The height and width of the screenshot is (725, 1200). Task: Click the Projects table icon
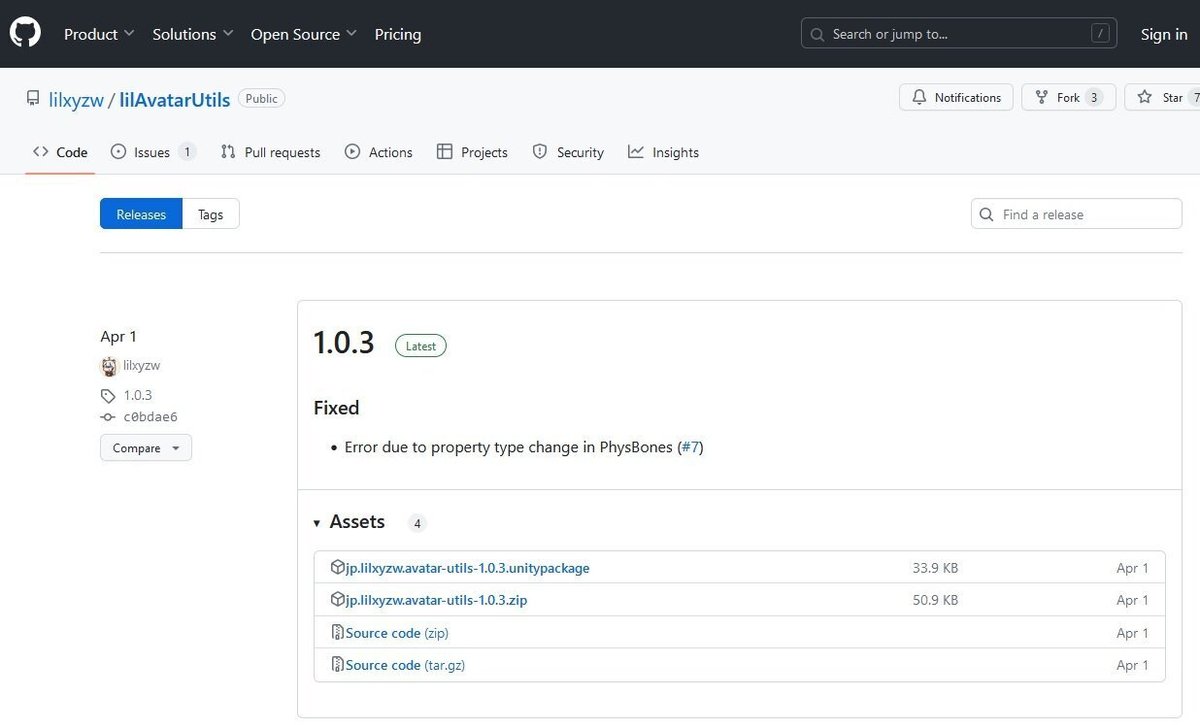[445, 152]
